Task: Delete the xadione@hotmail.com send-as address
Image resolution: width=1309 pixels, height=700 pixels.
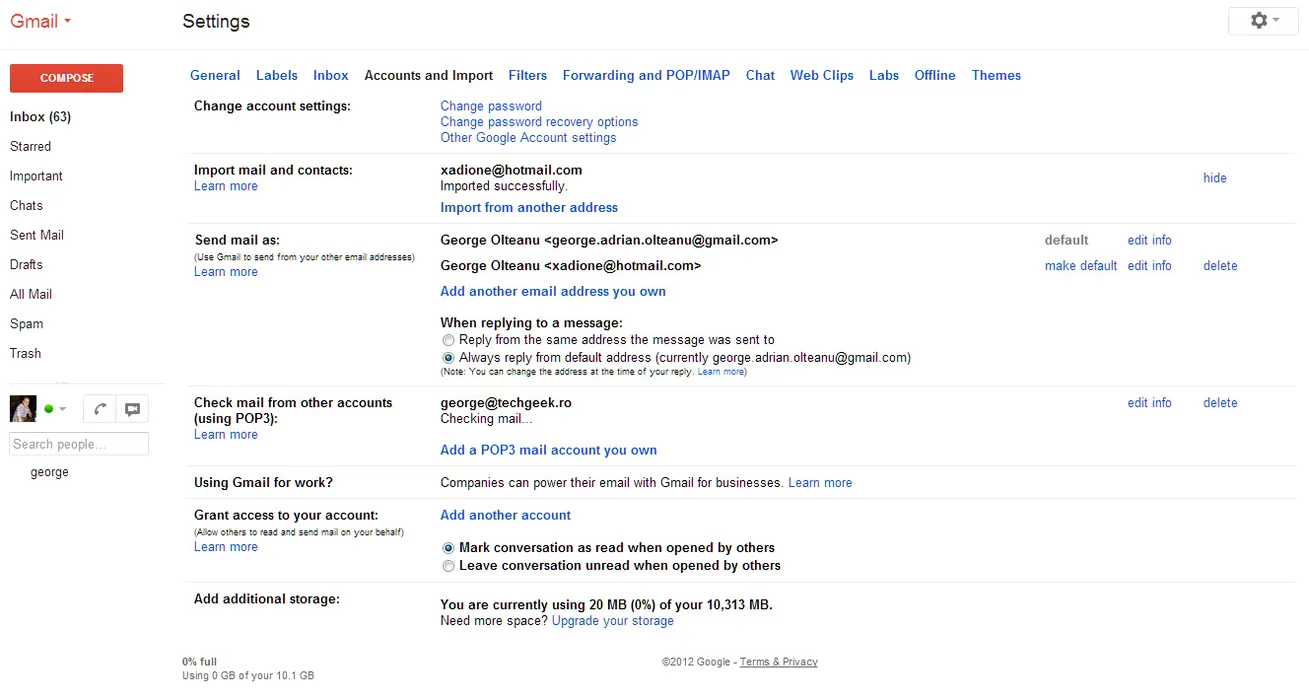Action: [x=1220, y=266]
